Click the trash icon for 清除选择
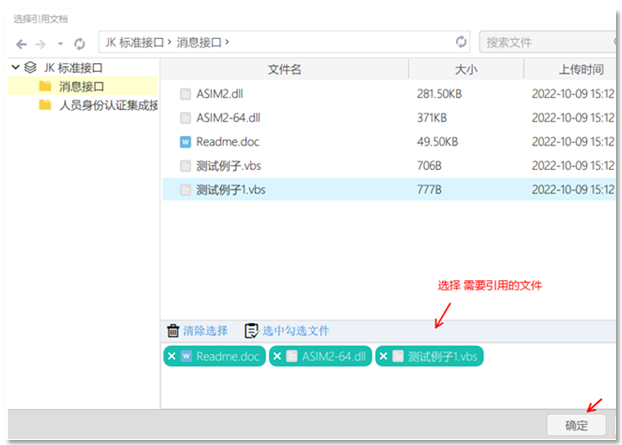The width and height of the screenshot is (622, 445). (173, 330)
